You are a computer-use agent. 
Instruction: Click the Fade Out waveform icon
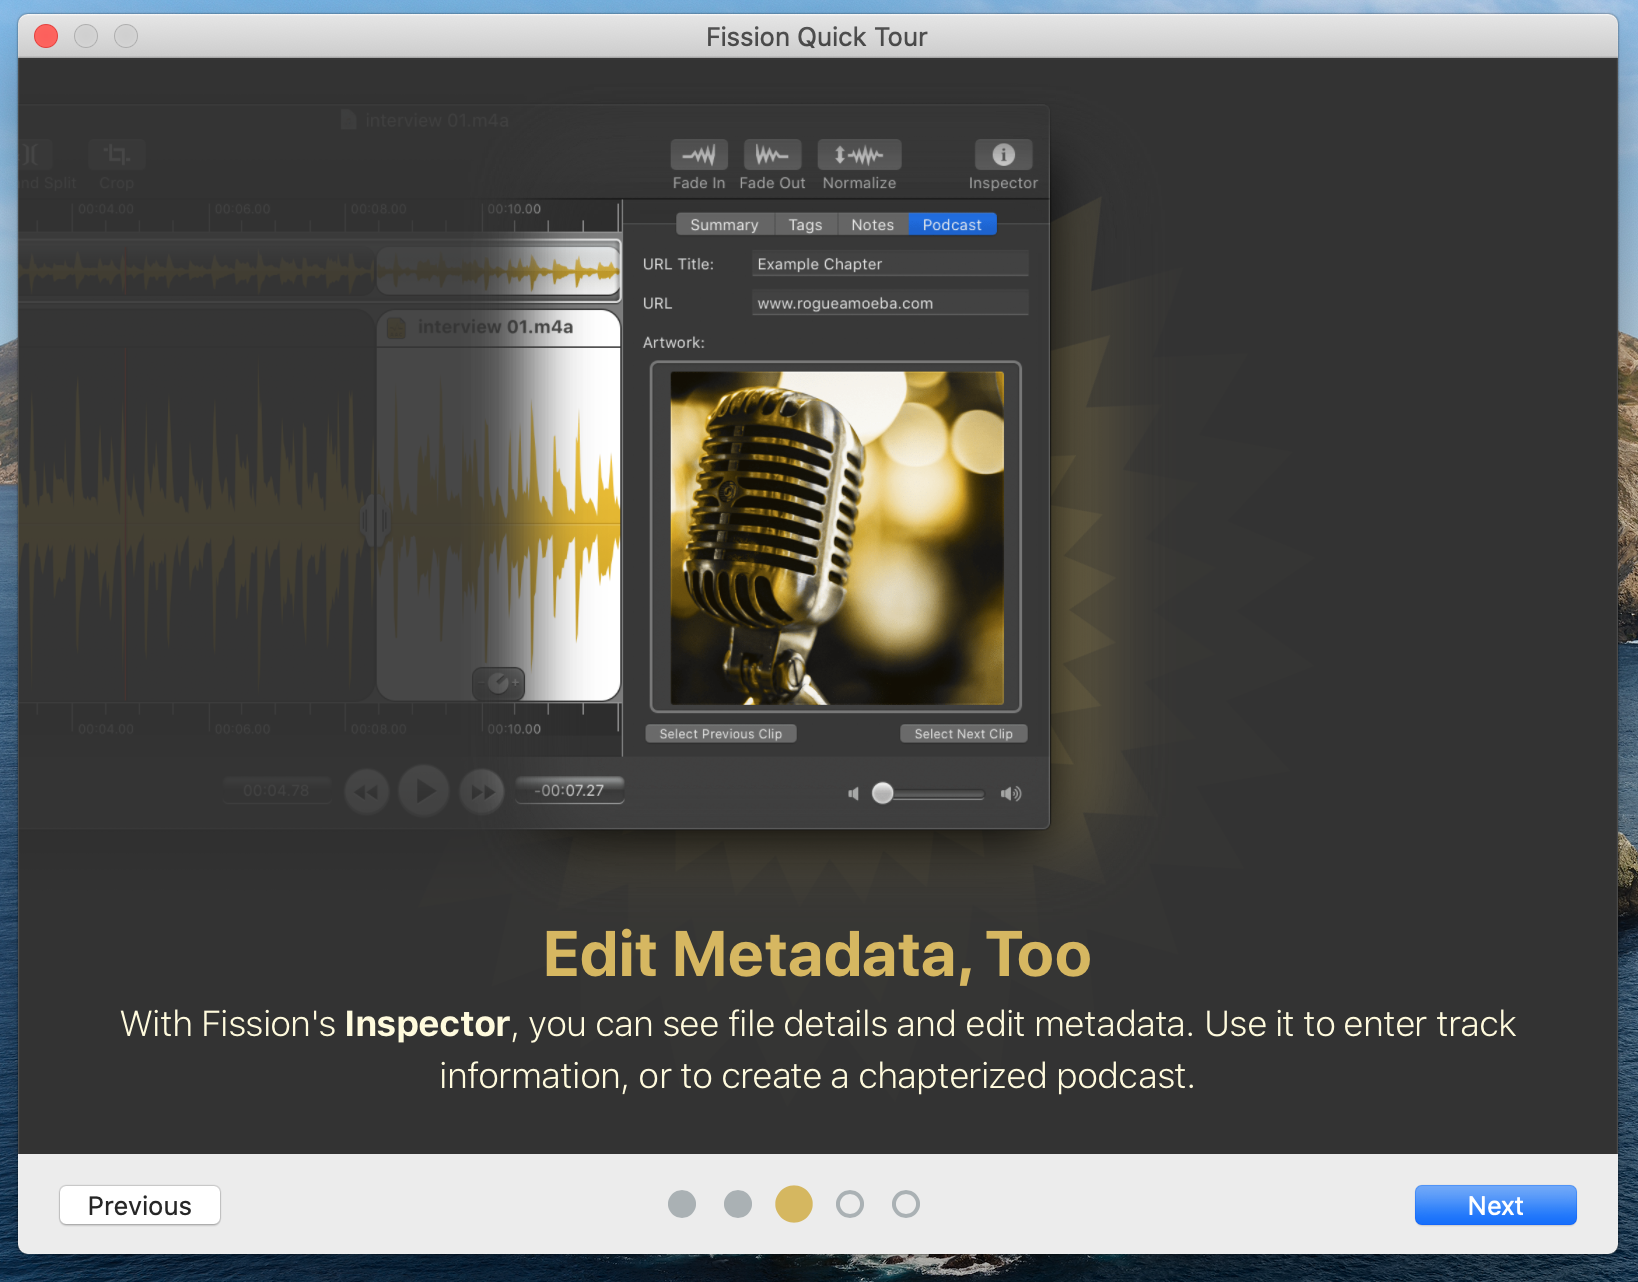pos(772,155)
